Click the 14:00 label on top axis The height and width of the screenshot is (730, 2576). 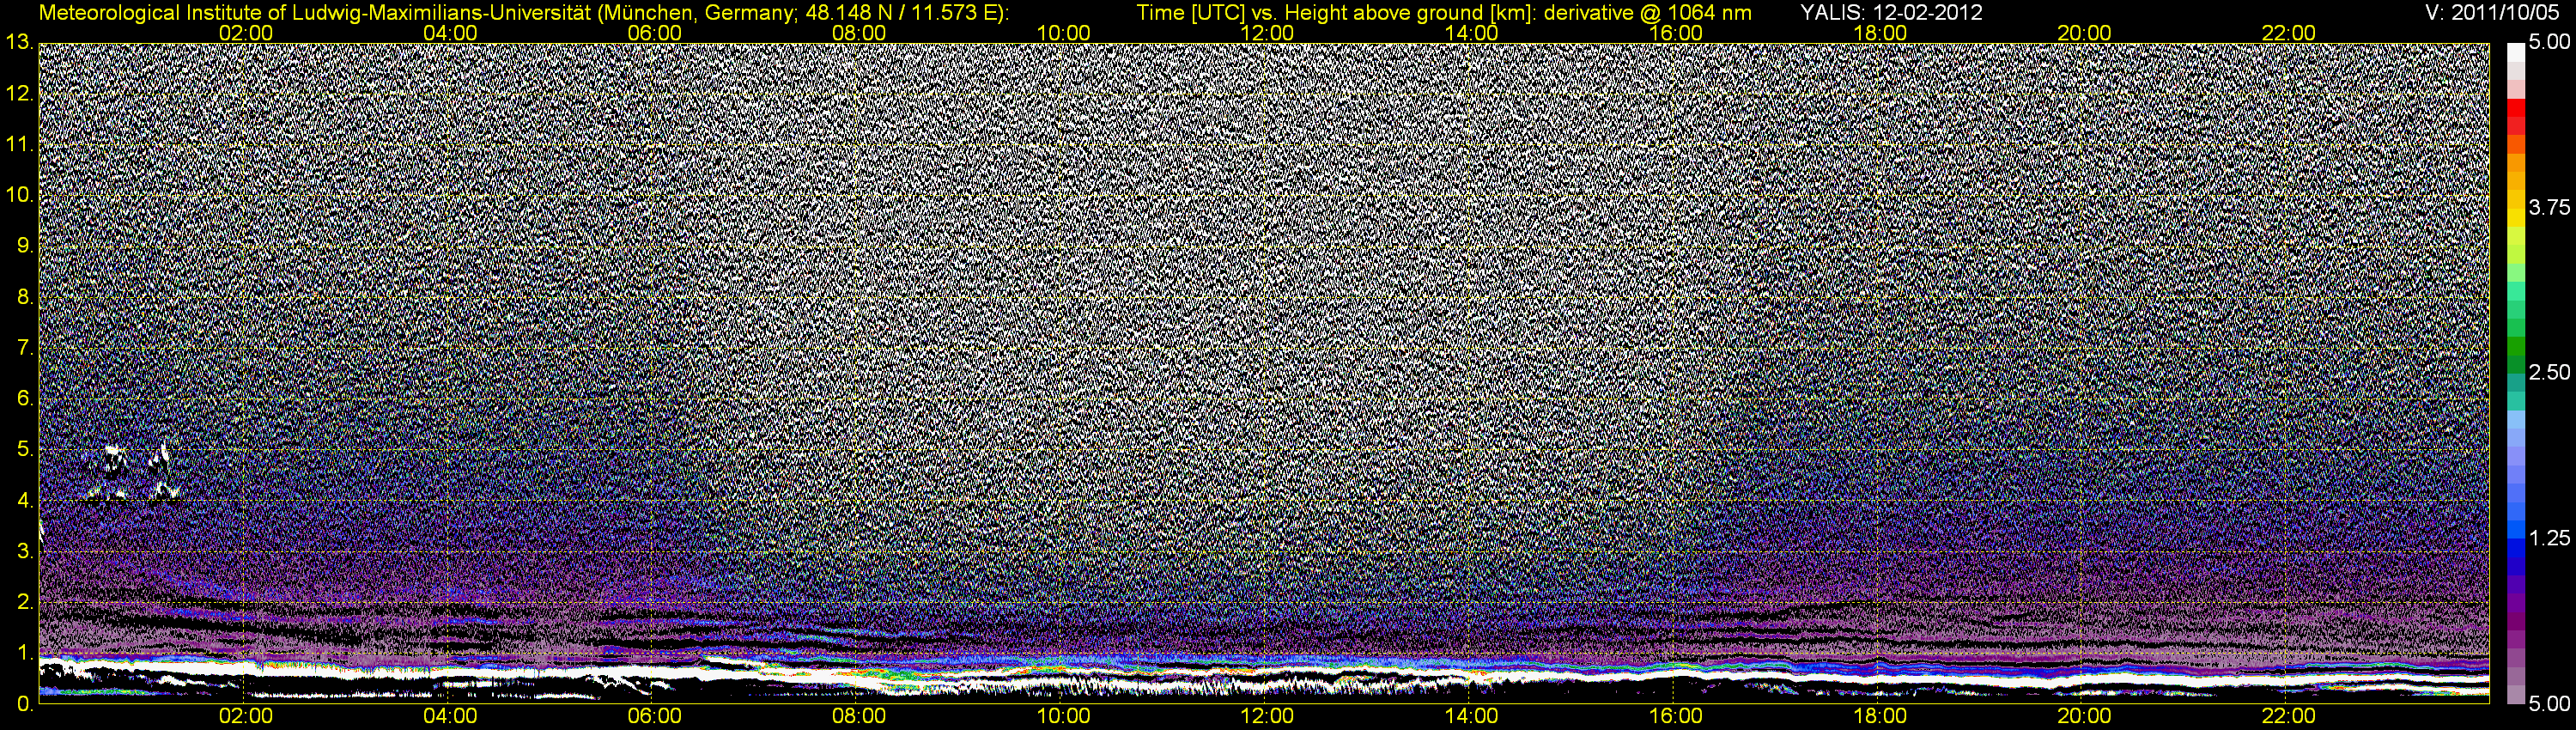click(1472, 33)
